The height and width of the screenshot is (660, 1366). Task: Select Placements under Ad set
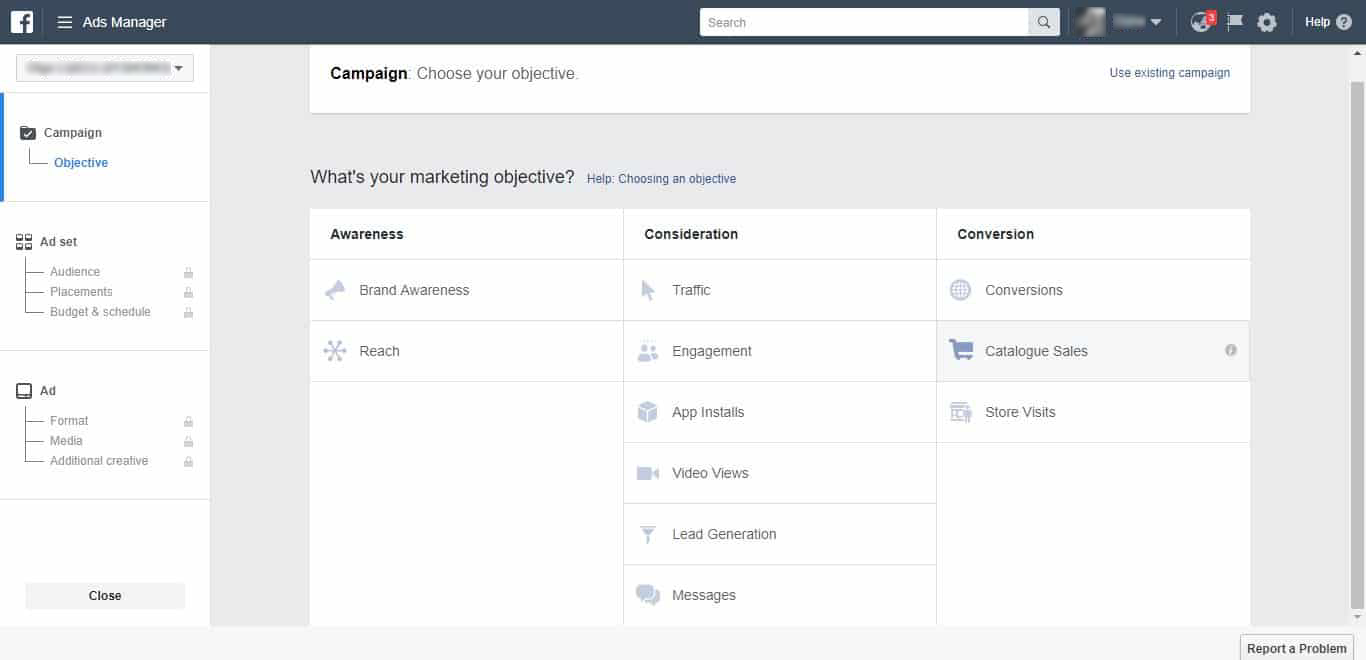81,292
